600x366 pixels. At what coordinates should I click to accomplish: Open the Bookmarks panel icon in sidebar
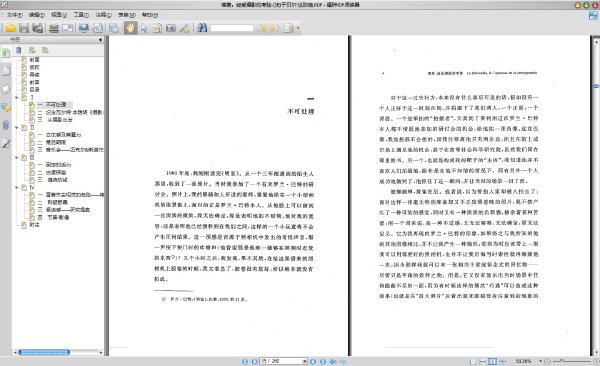[x=6, y=53]
